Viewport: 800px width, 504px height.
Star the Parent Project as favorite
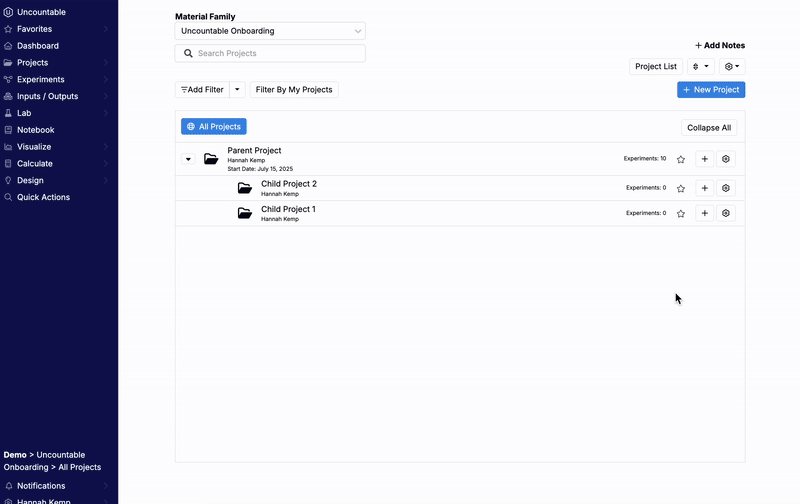point(681,159)
